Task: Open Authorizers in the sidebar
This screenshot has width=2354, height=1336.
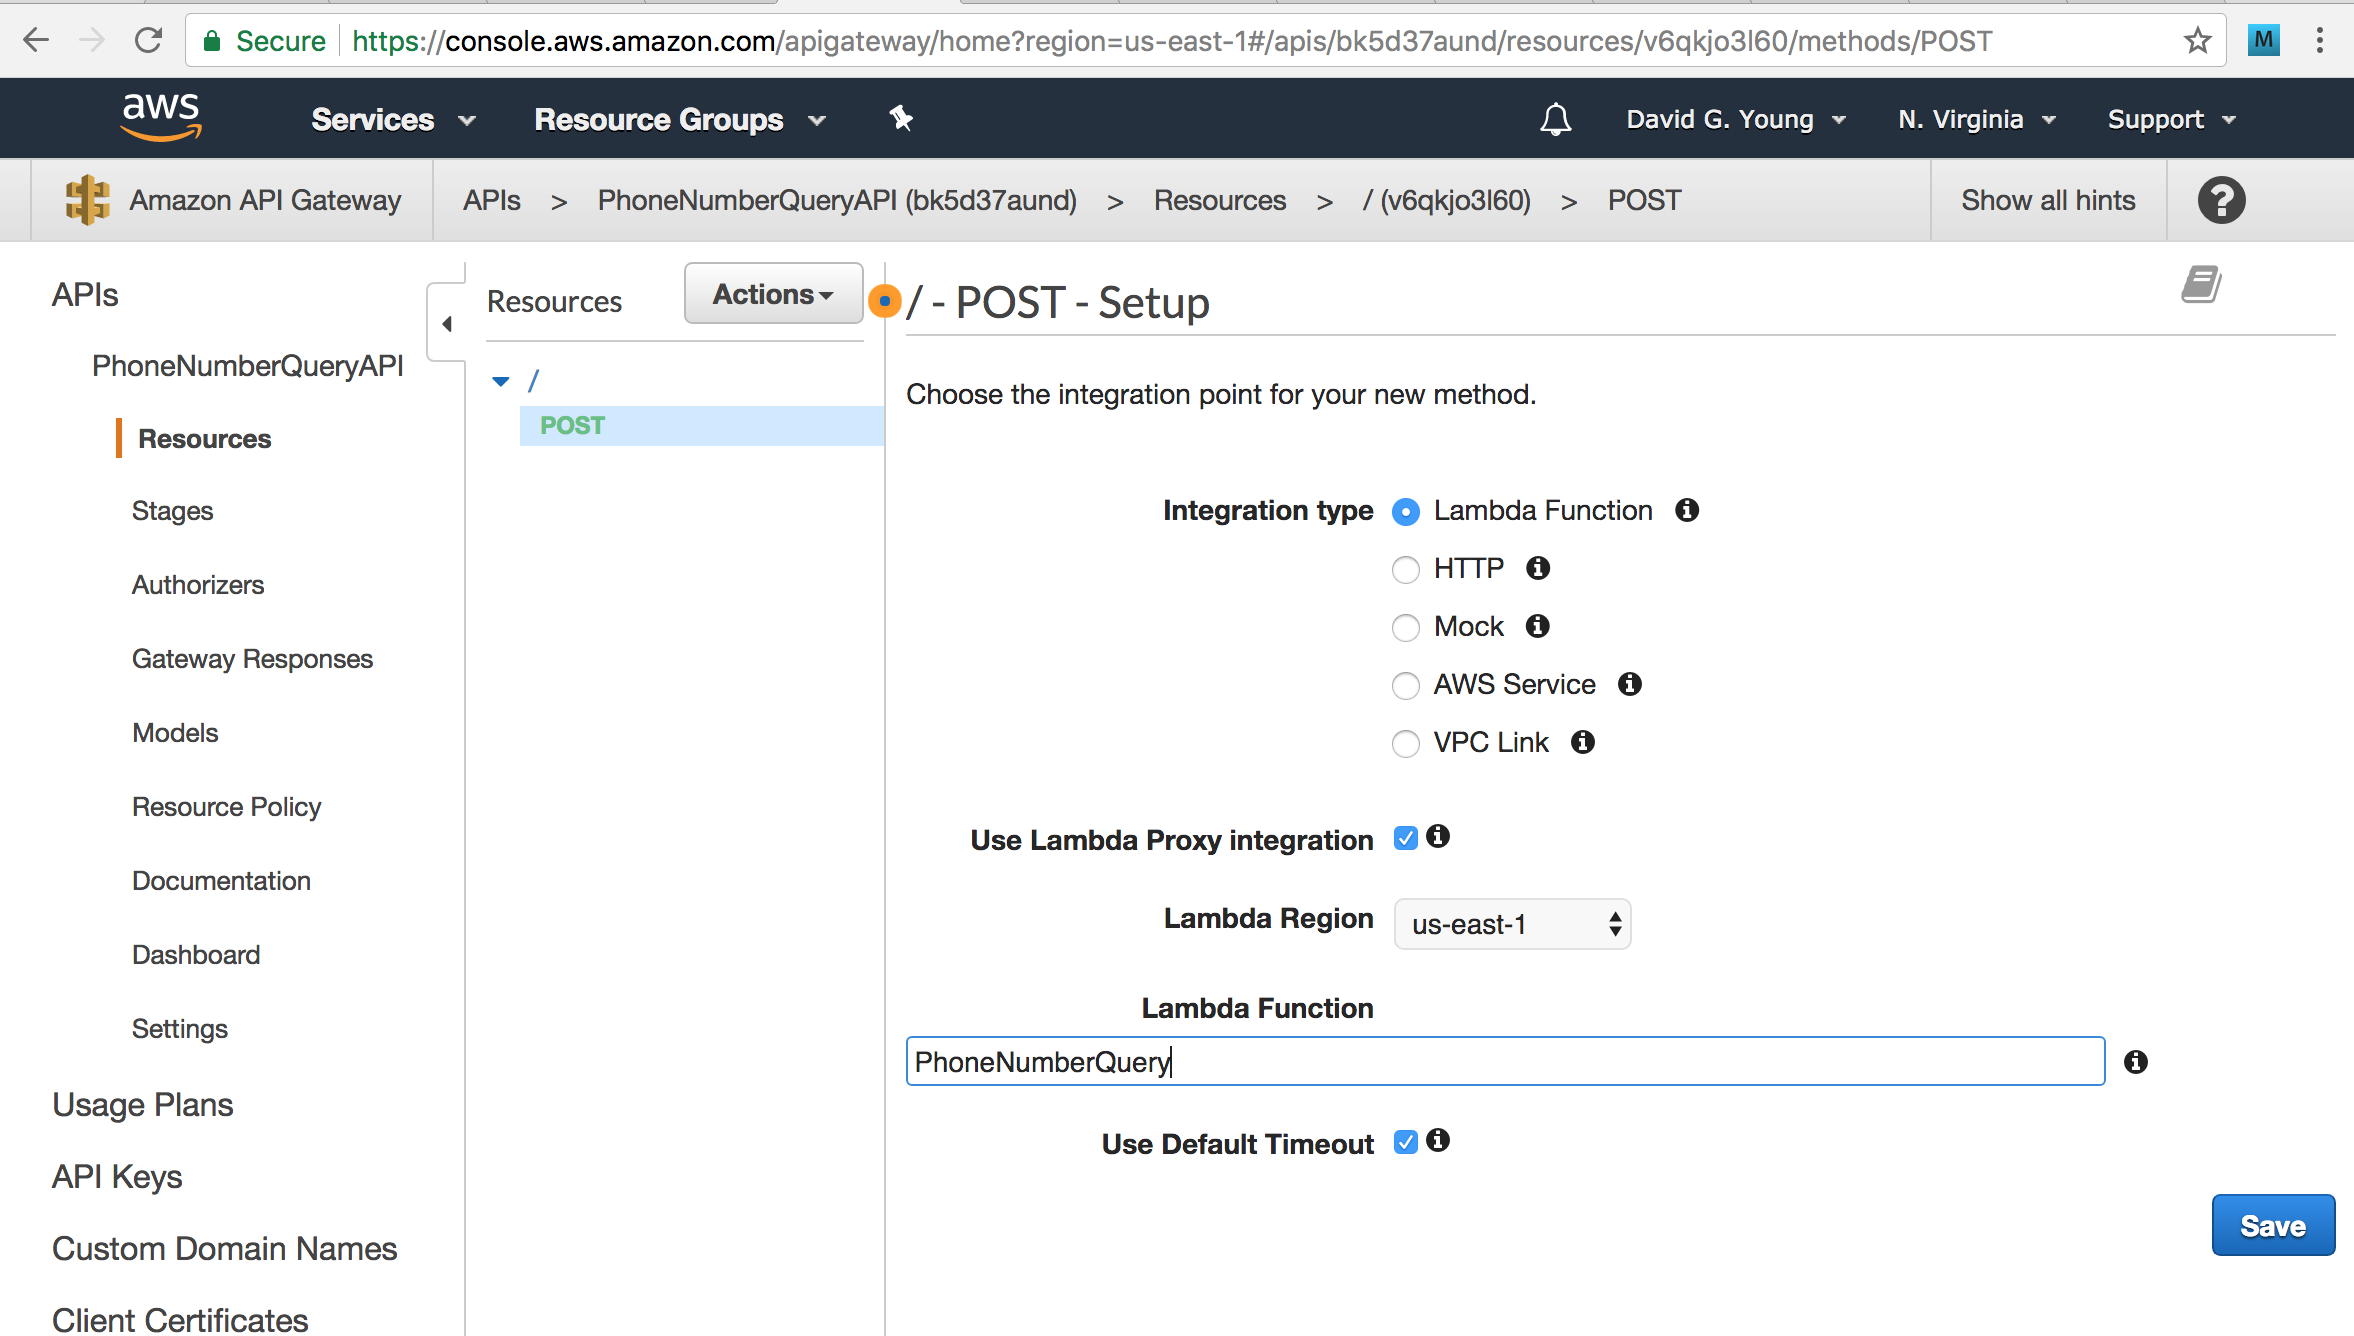Action: [198, 585]
